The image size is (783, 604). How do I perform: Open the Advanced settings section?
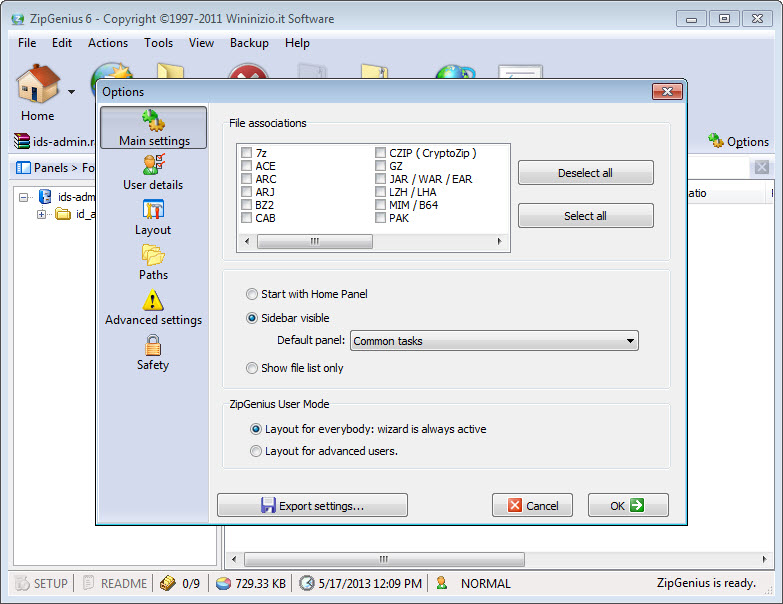click(x=153, y=307)
